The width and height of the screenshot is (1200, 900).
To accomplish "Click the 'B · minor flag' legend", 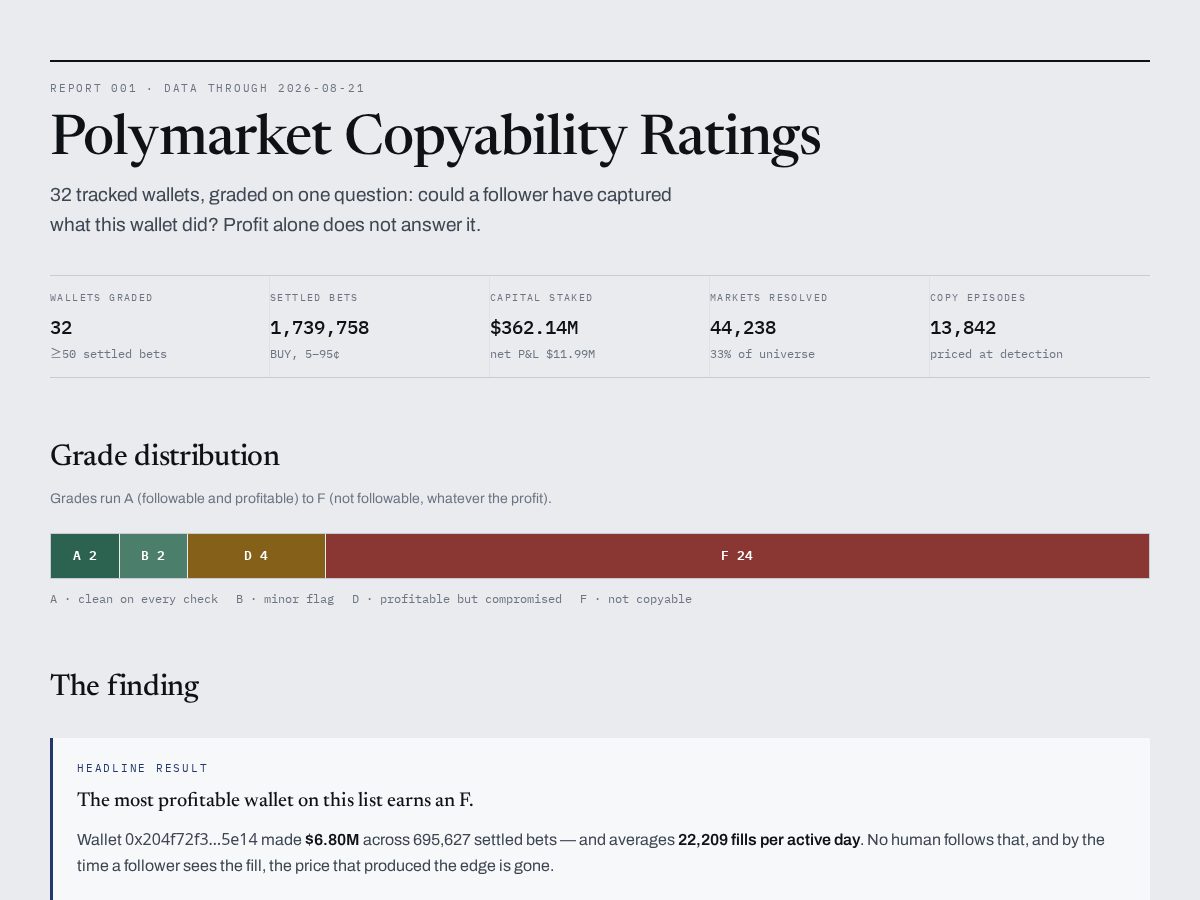I will click(285, 599).
